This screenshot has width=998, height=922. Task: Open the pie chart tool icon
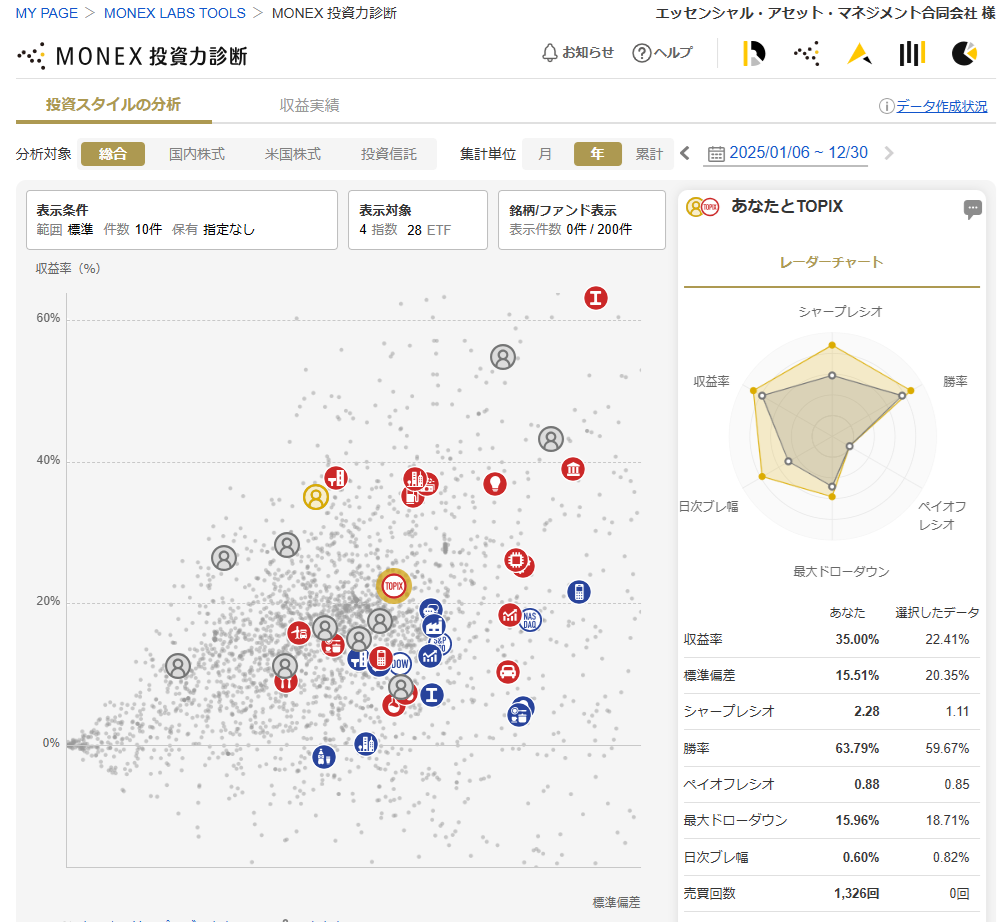click(964, 54)
